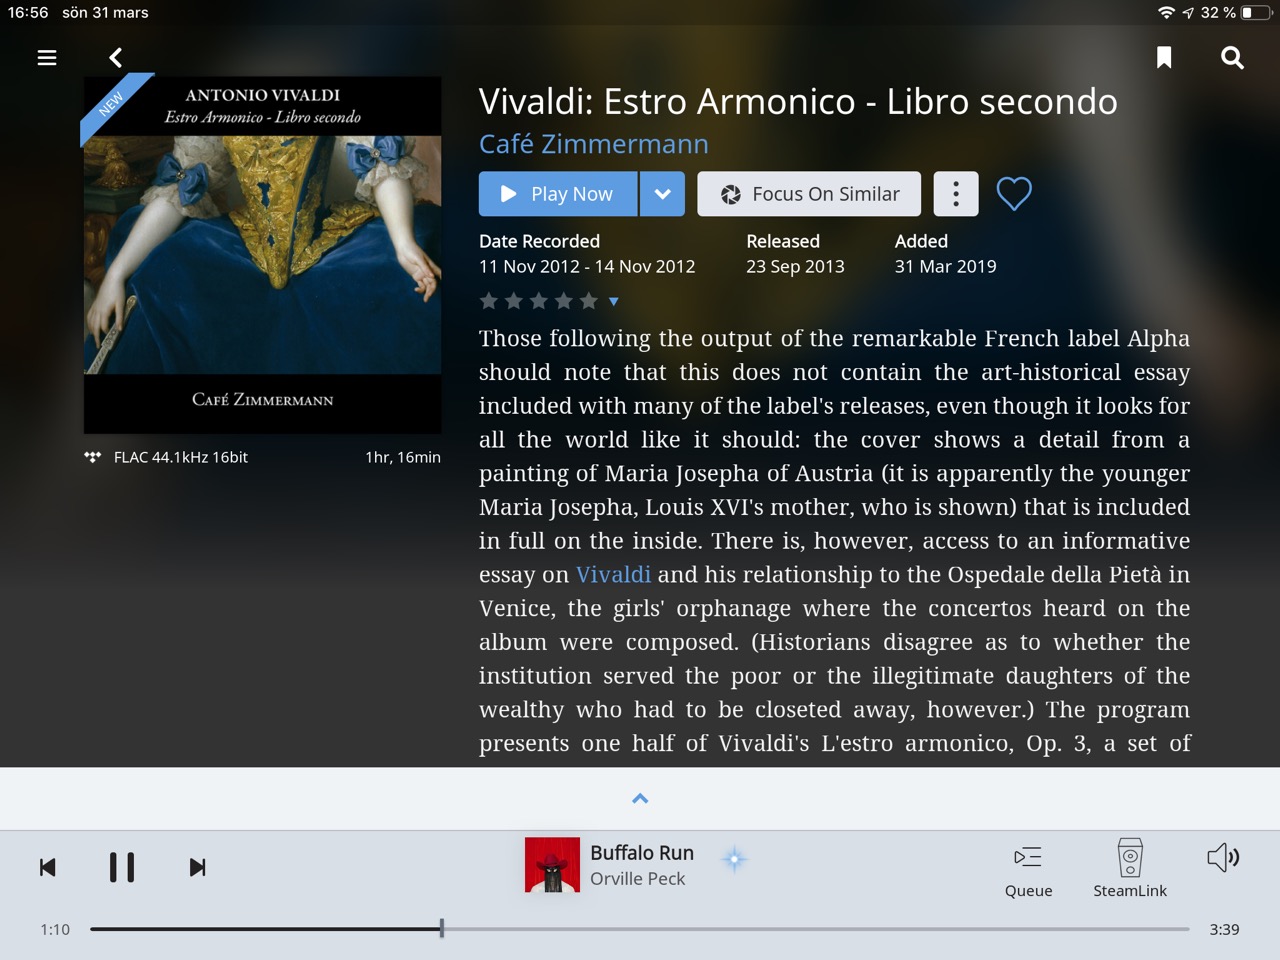Select the SteamLink audio zone

[x=1130, y=869]
